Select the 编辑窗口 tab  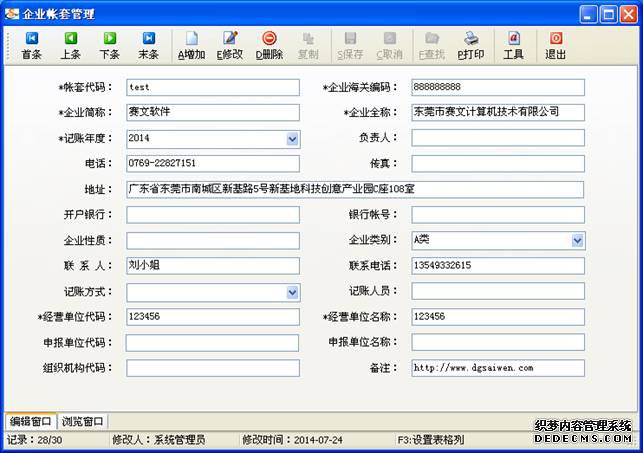click(x=31, y=421)
